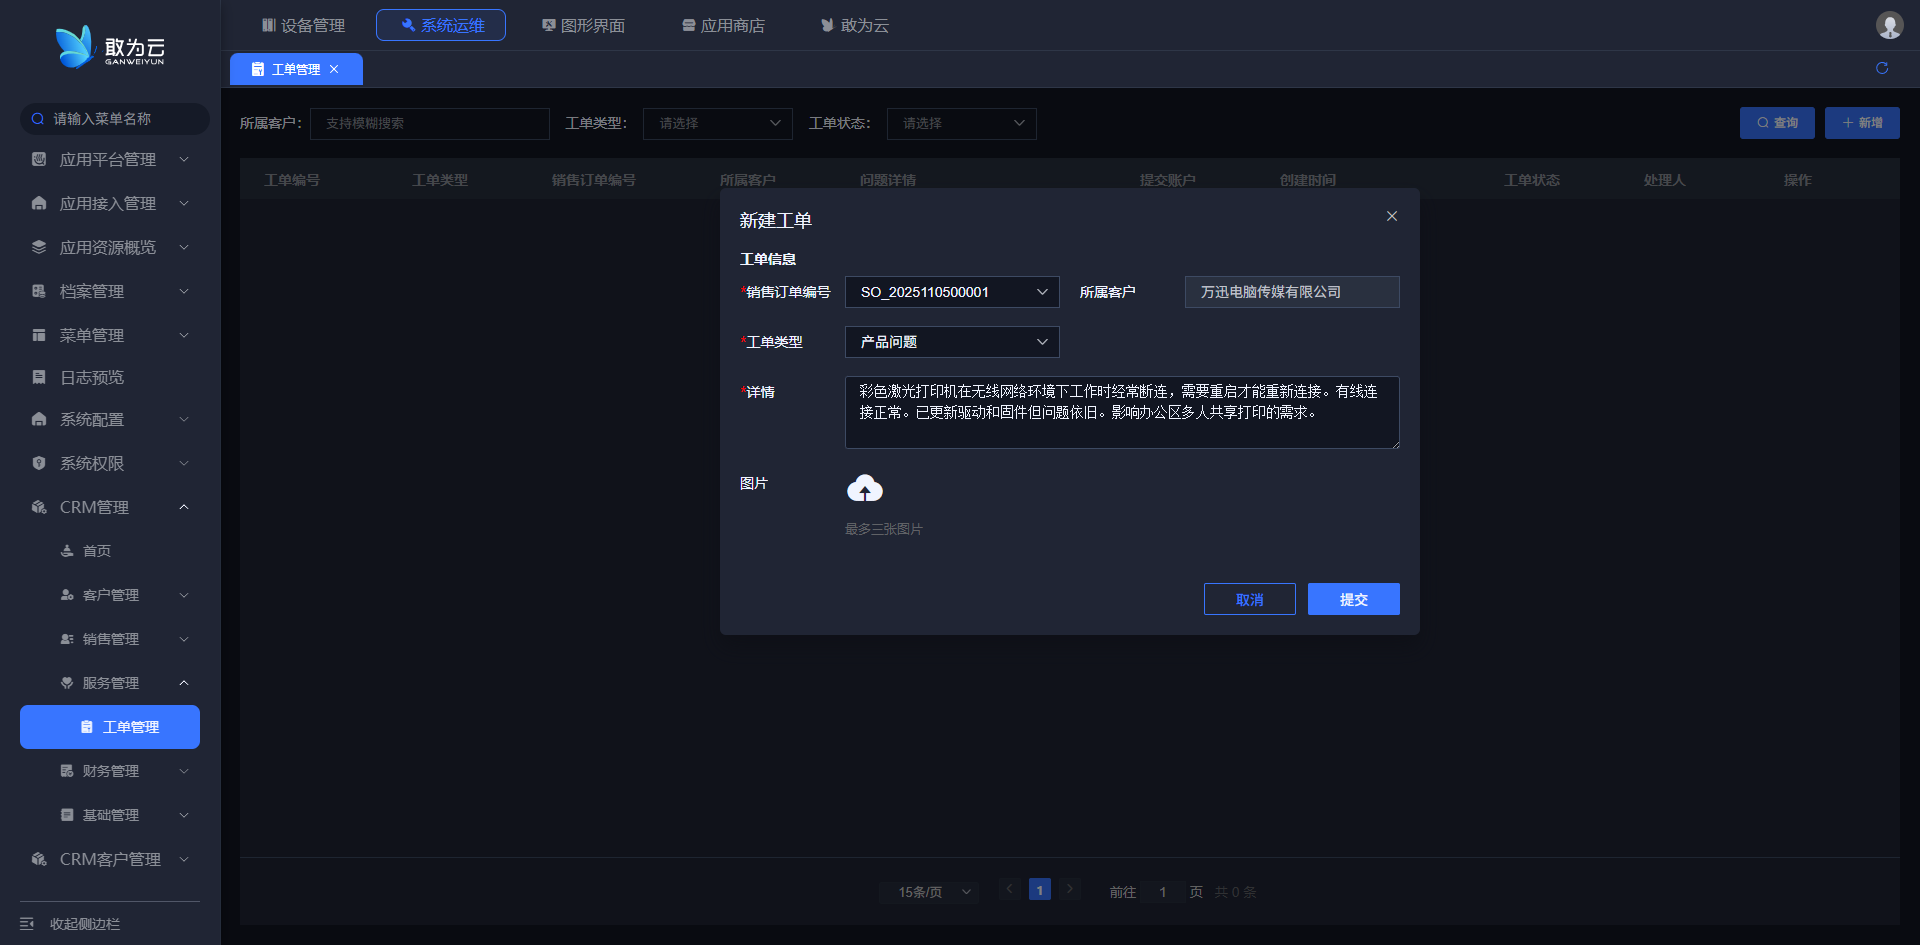Click the 财务管理 icon
This screenshot has height=945, width=1920.
click(x=67, y=771)
